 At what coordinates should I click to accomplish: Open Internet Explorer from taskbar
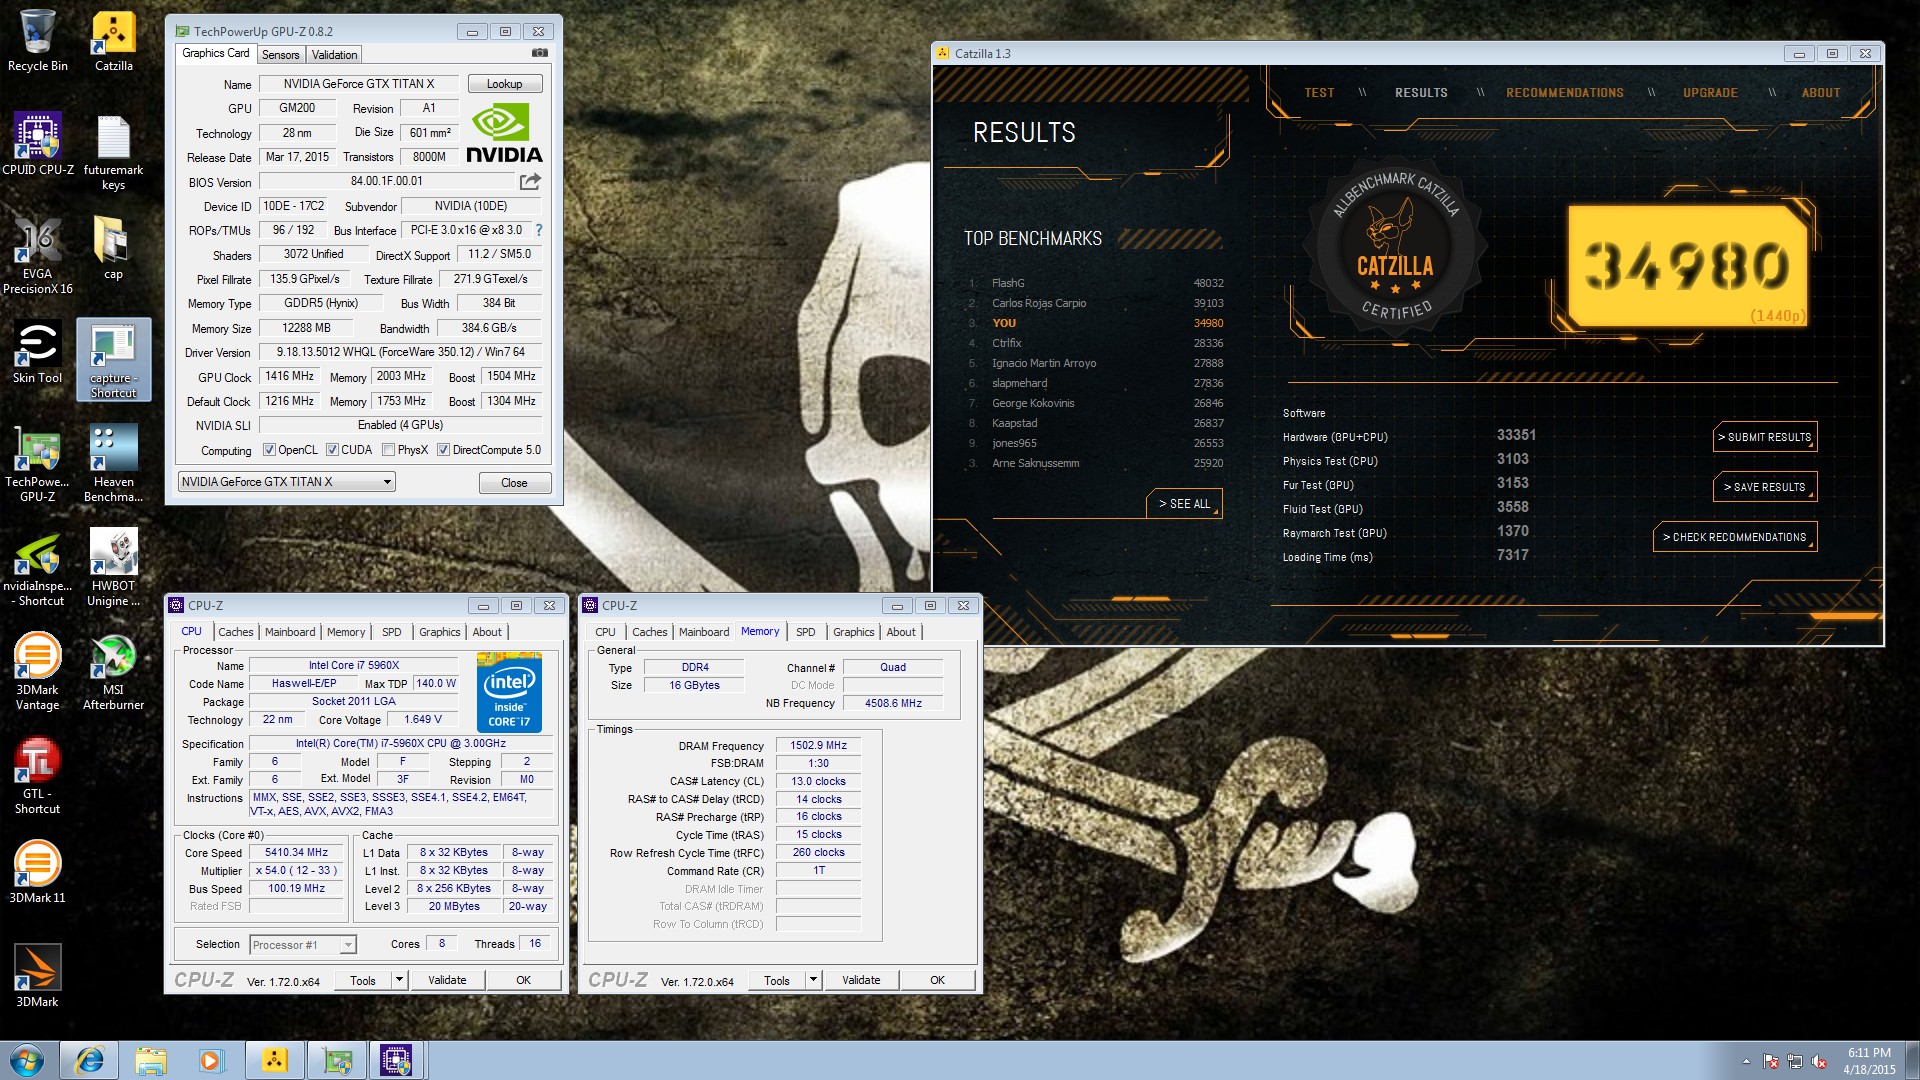pyautogui.click(x=89, y=1060)
